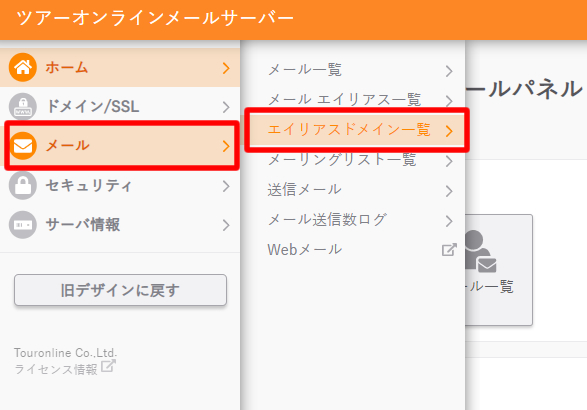Viewport: 587px width, 410px height.
Task: Expand the セキュリティ chevron arrow
Action: point(226,186)
